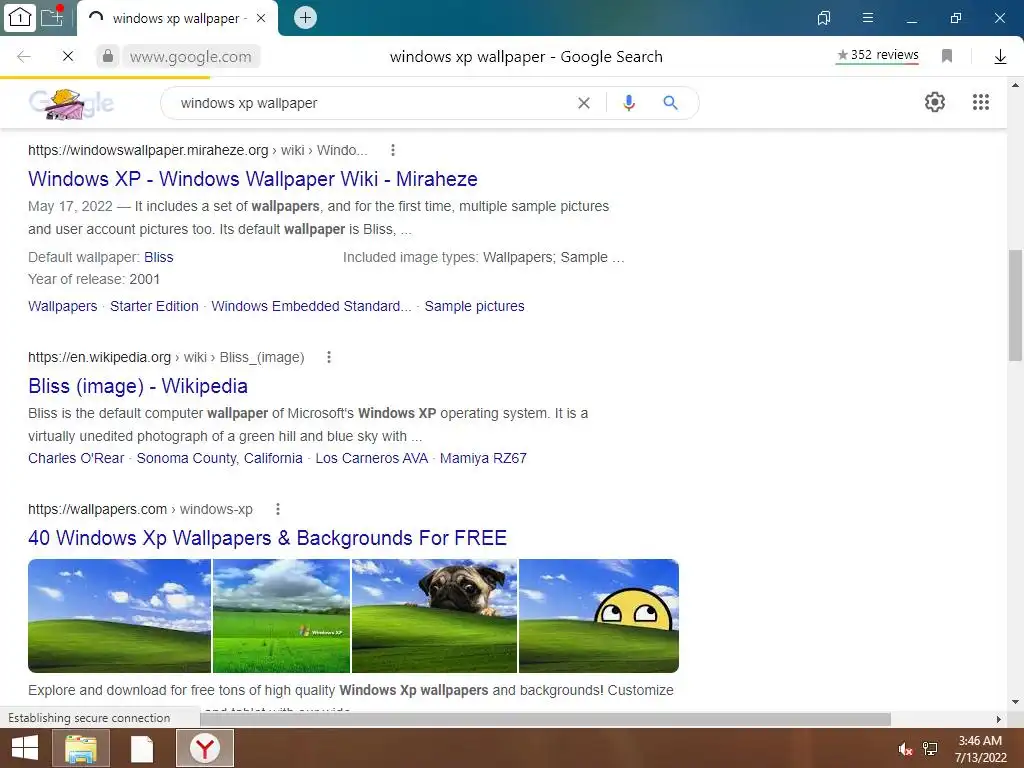Click the horizontal scrollbar right arrow

(999, 719)
